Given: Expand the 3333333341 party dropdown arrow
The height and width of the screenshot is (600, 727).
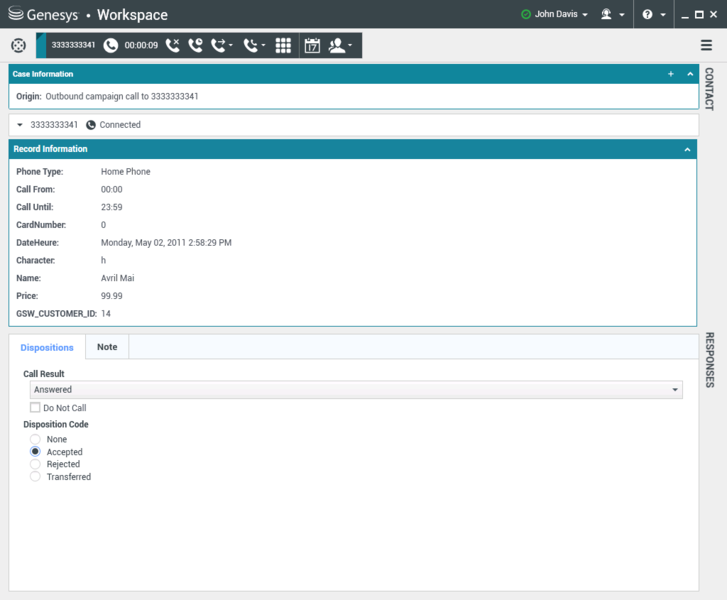Looking at the screenshot, I should click(19, 125).
